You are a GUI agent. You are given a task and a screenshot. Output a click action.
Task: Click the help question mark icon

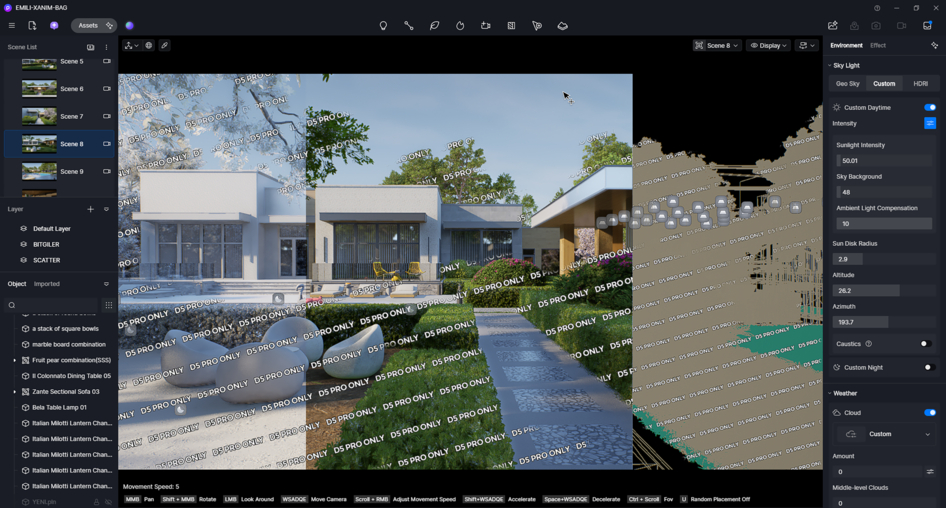point(877,8)
